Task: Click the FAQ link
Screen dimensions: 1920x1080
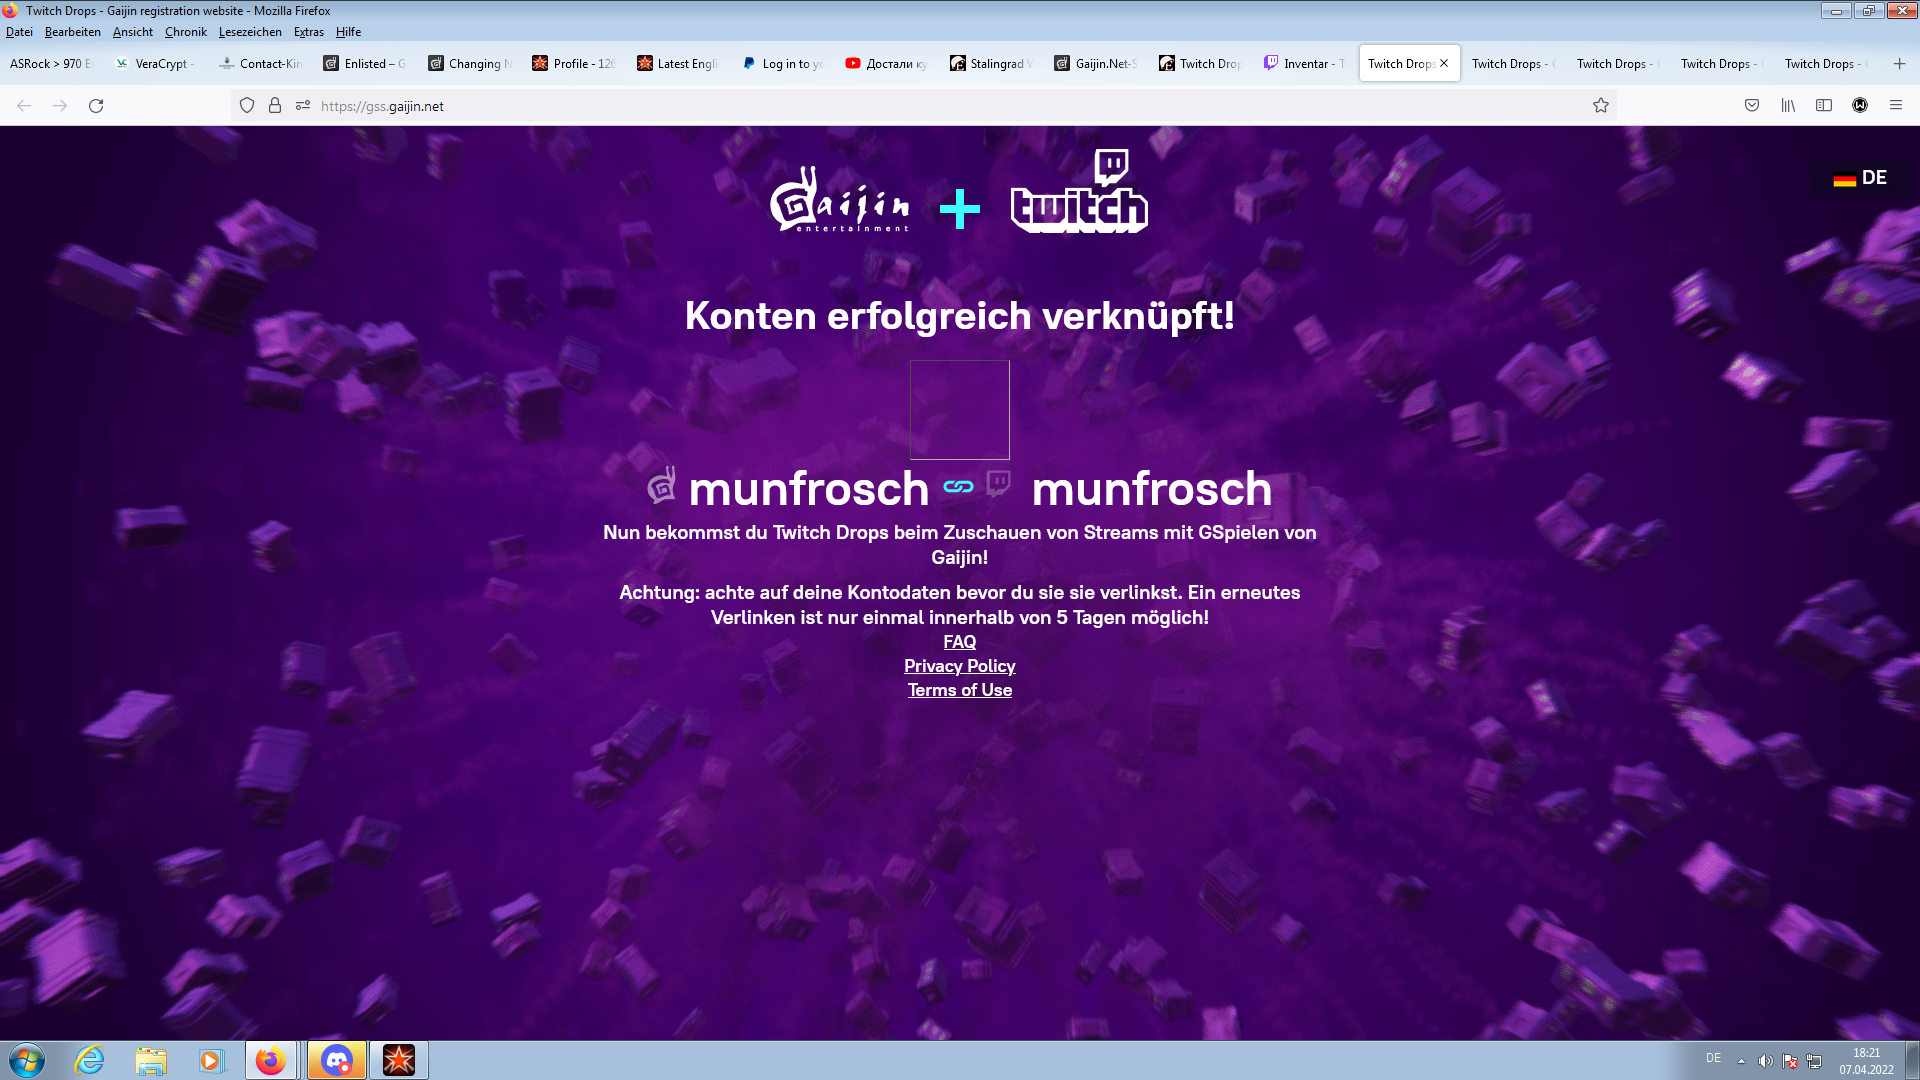Action: pos(959,642)
